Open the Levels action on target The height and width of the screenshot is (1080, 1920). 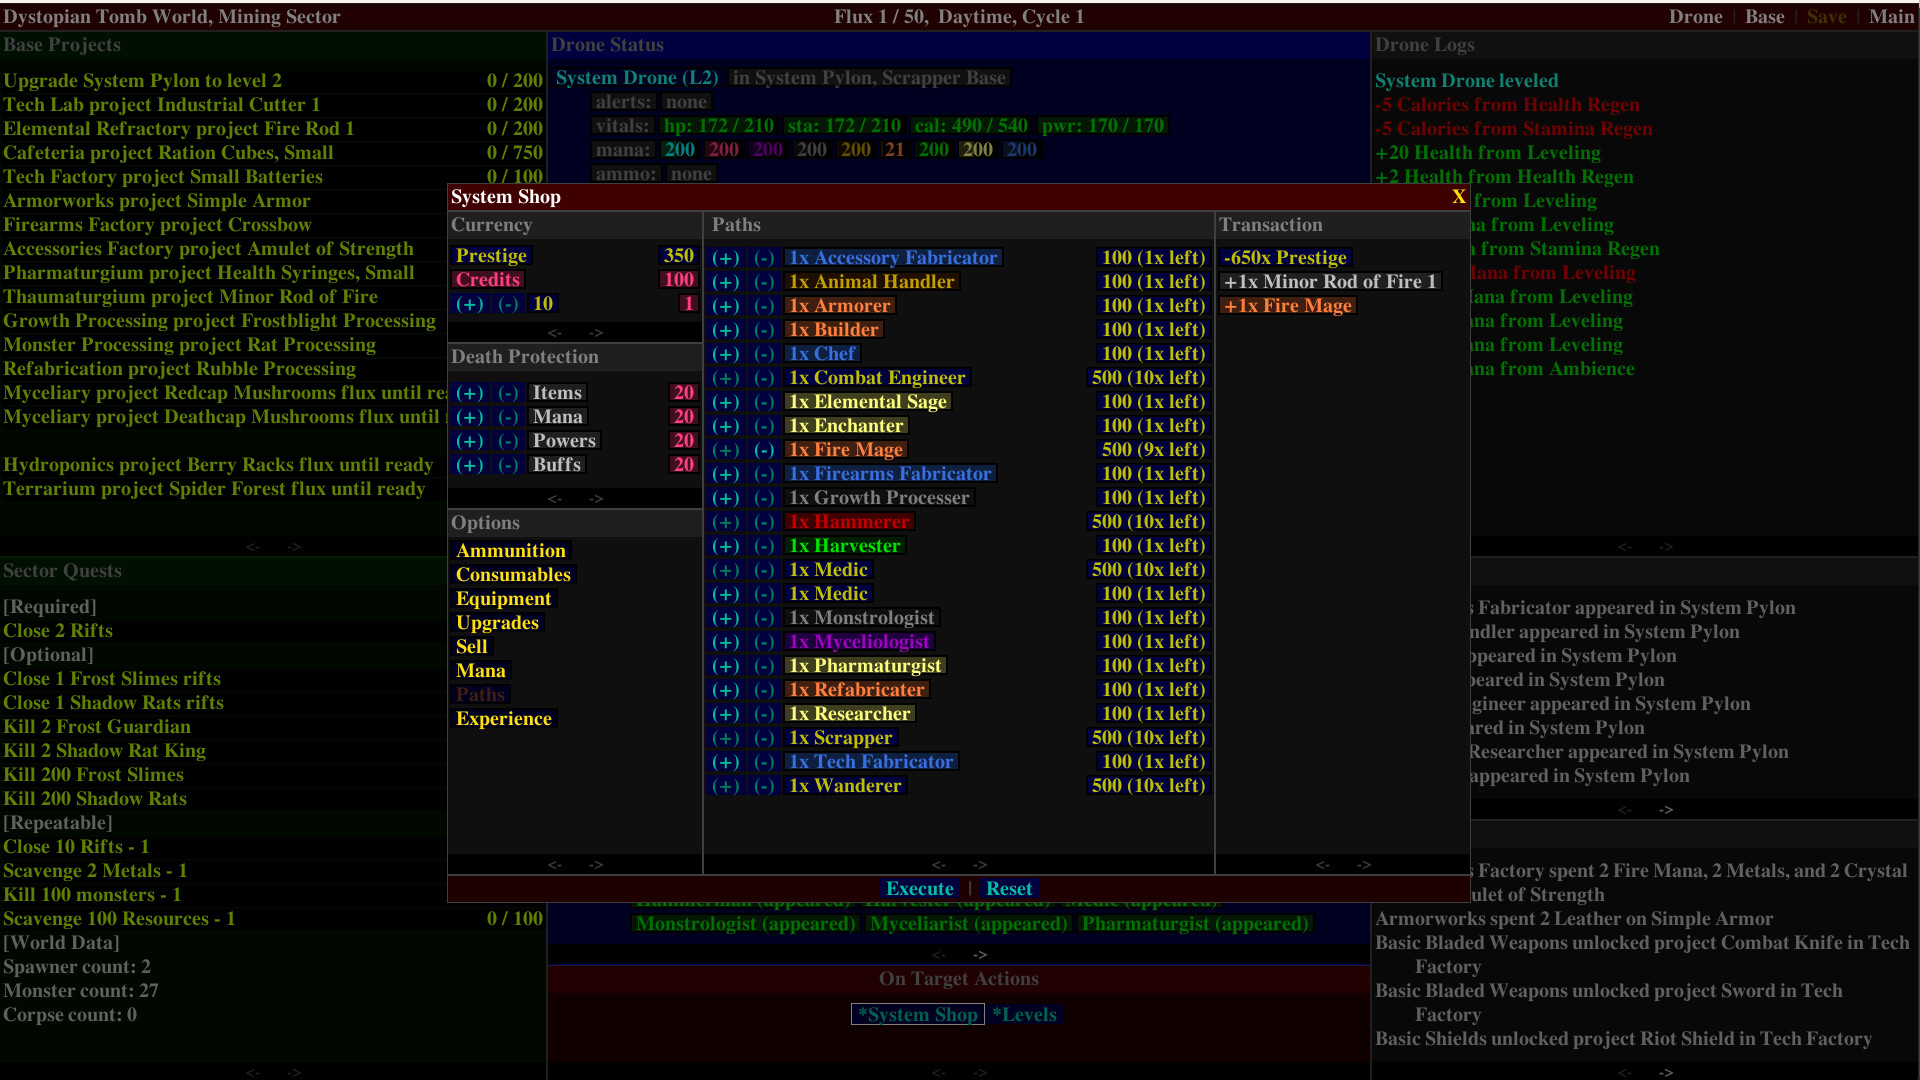(x=1025, y=1014)
